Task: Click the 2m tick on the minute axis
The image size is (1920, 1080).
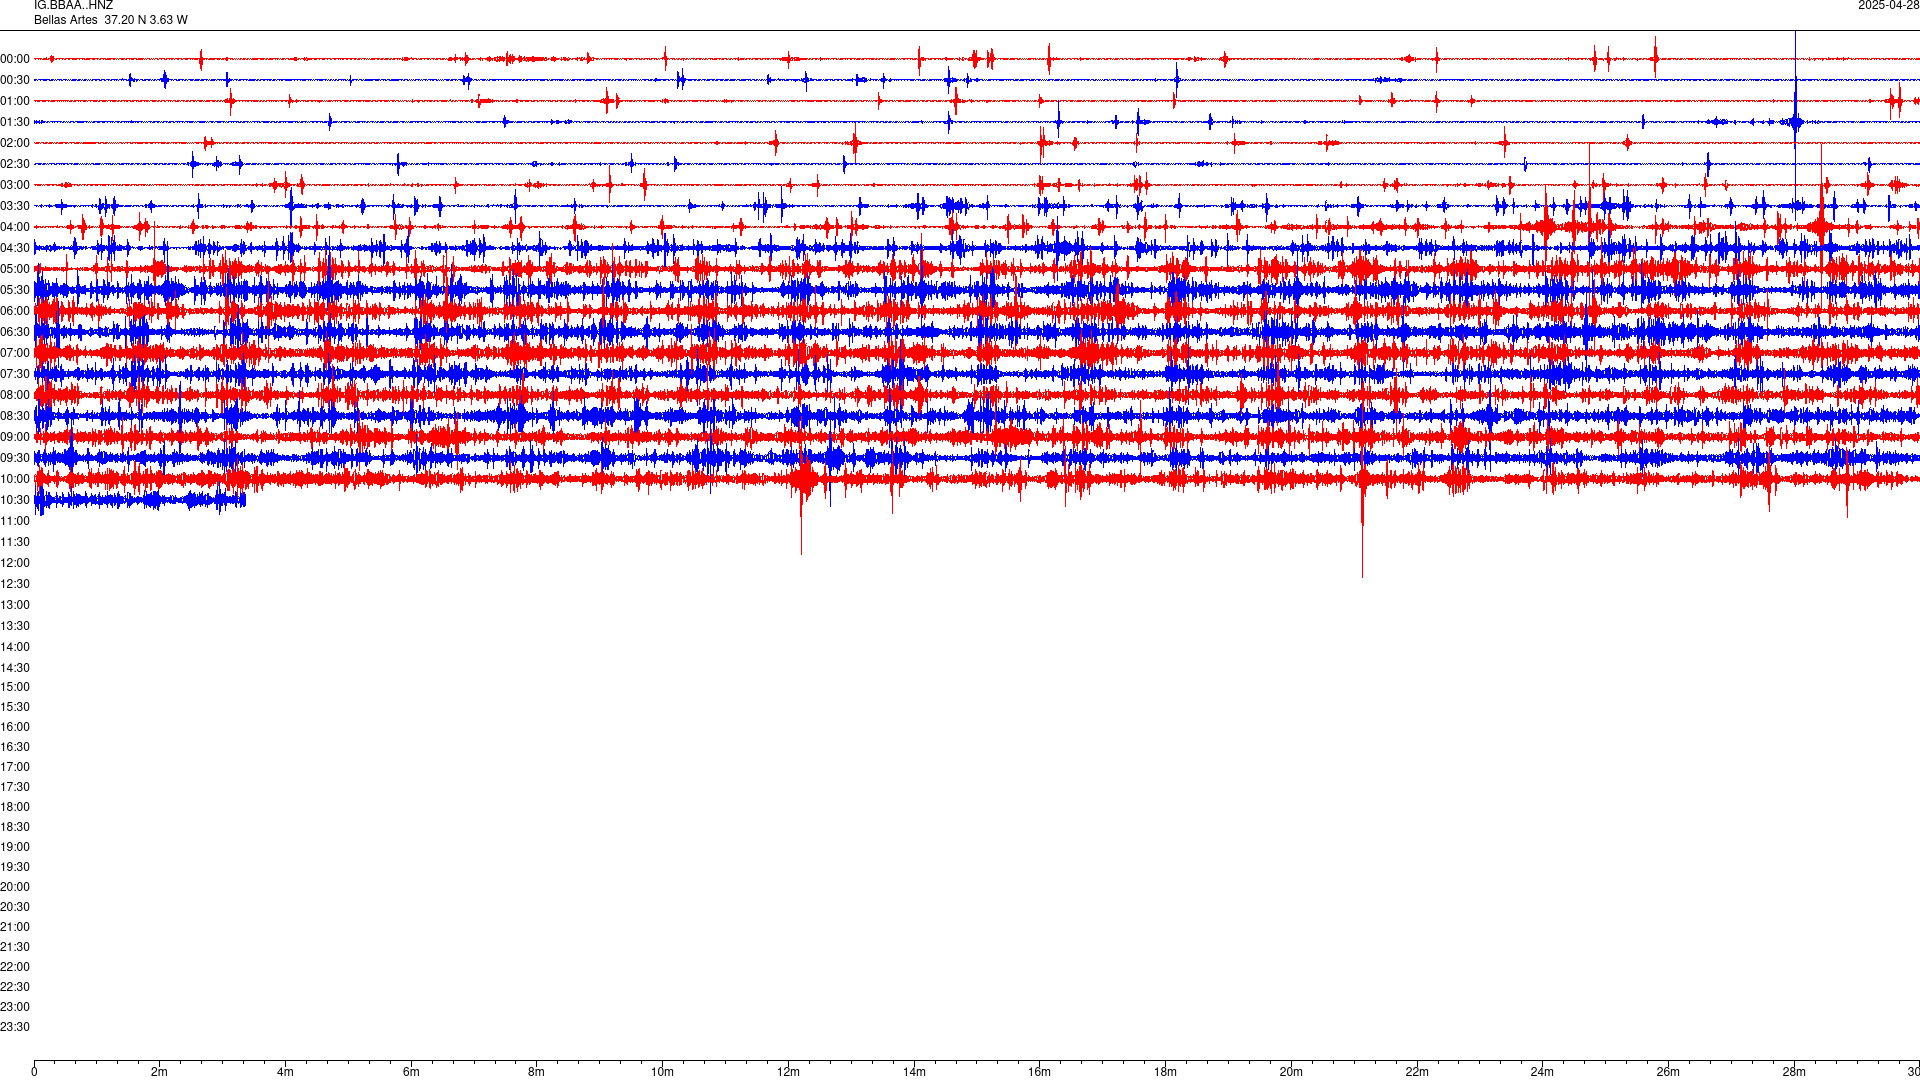Action: pyautogui.click(x=160, y=1072)
